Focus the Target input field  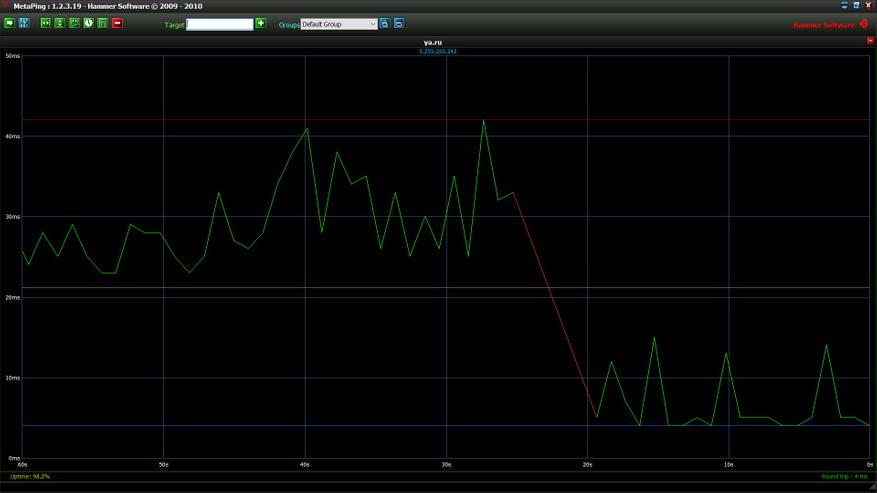[x=220, y=24]
